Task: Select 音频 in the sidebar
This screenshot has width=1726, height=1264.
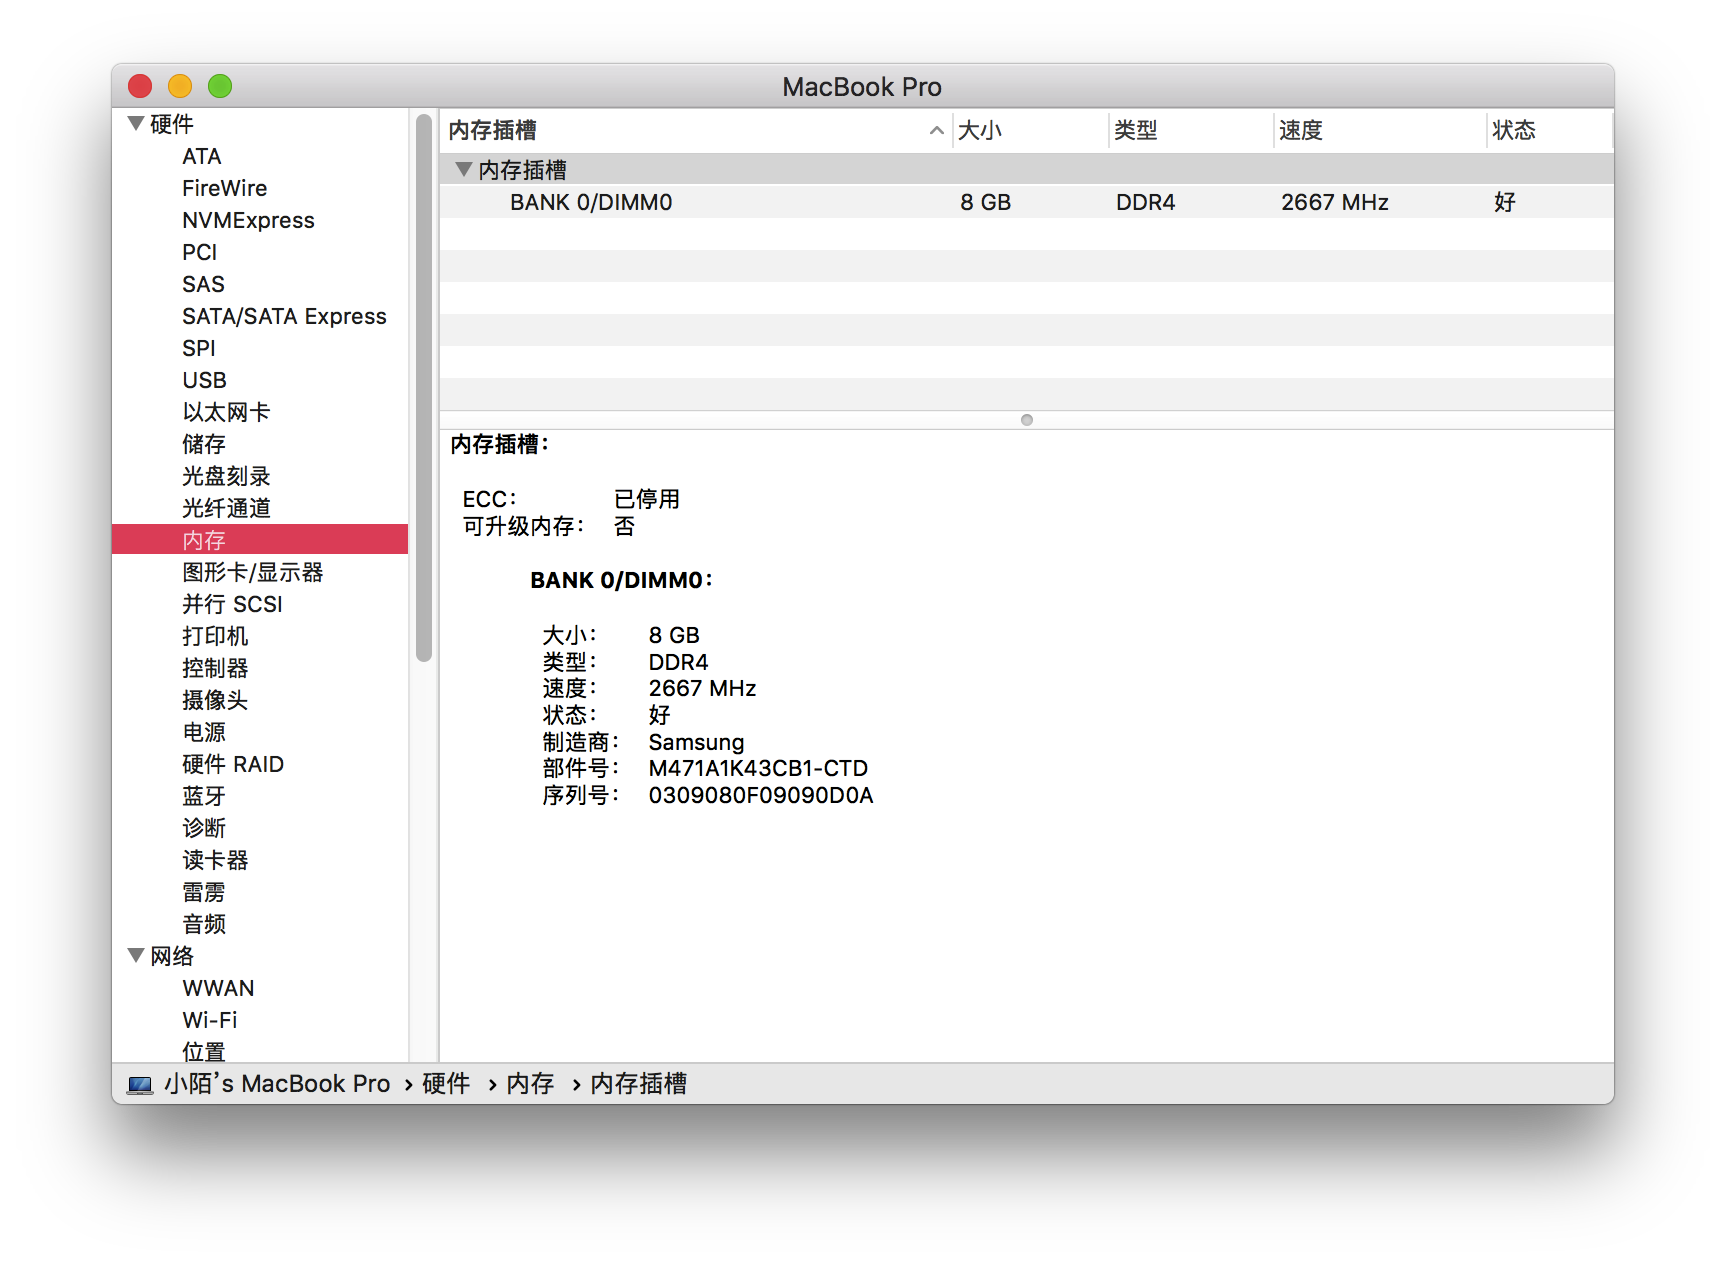Action: 204,924
